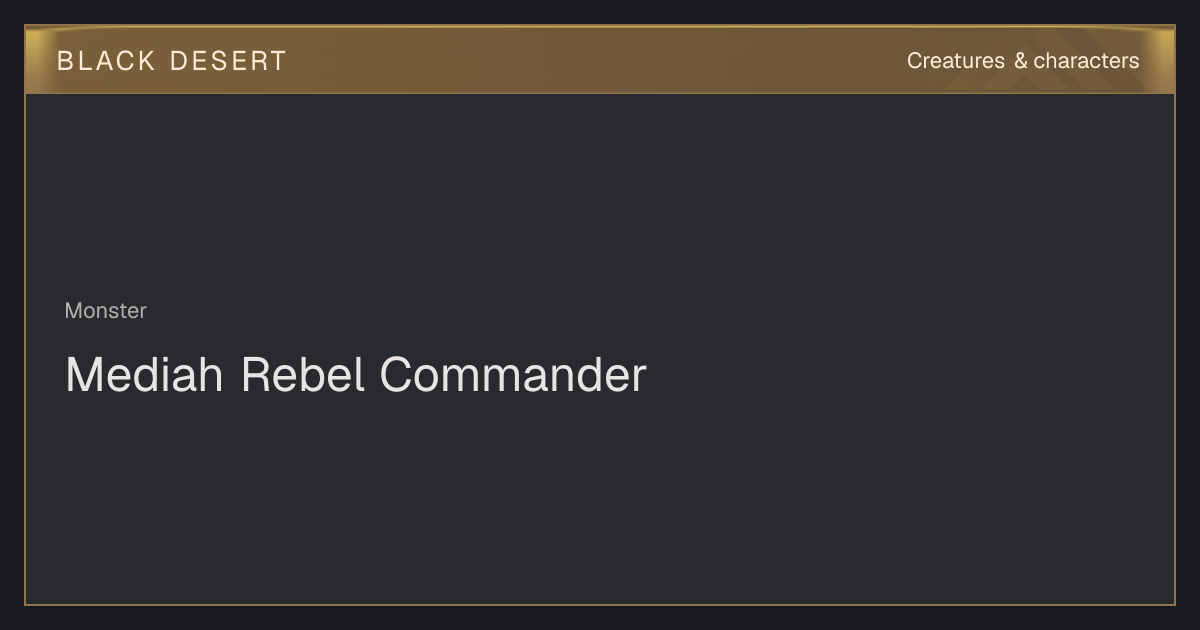Click the dark card area above Monster
Screen dimensions: 1200x630
[600, 195]
